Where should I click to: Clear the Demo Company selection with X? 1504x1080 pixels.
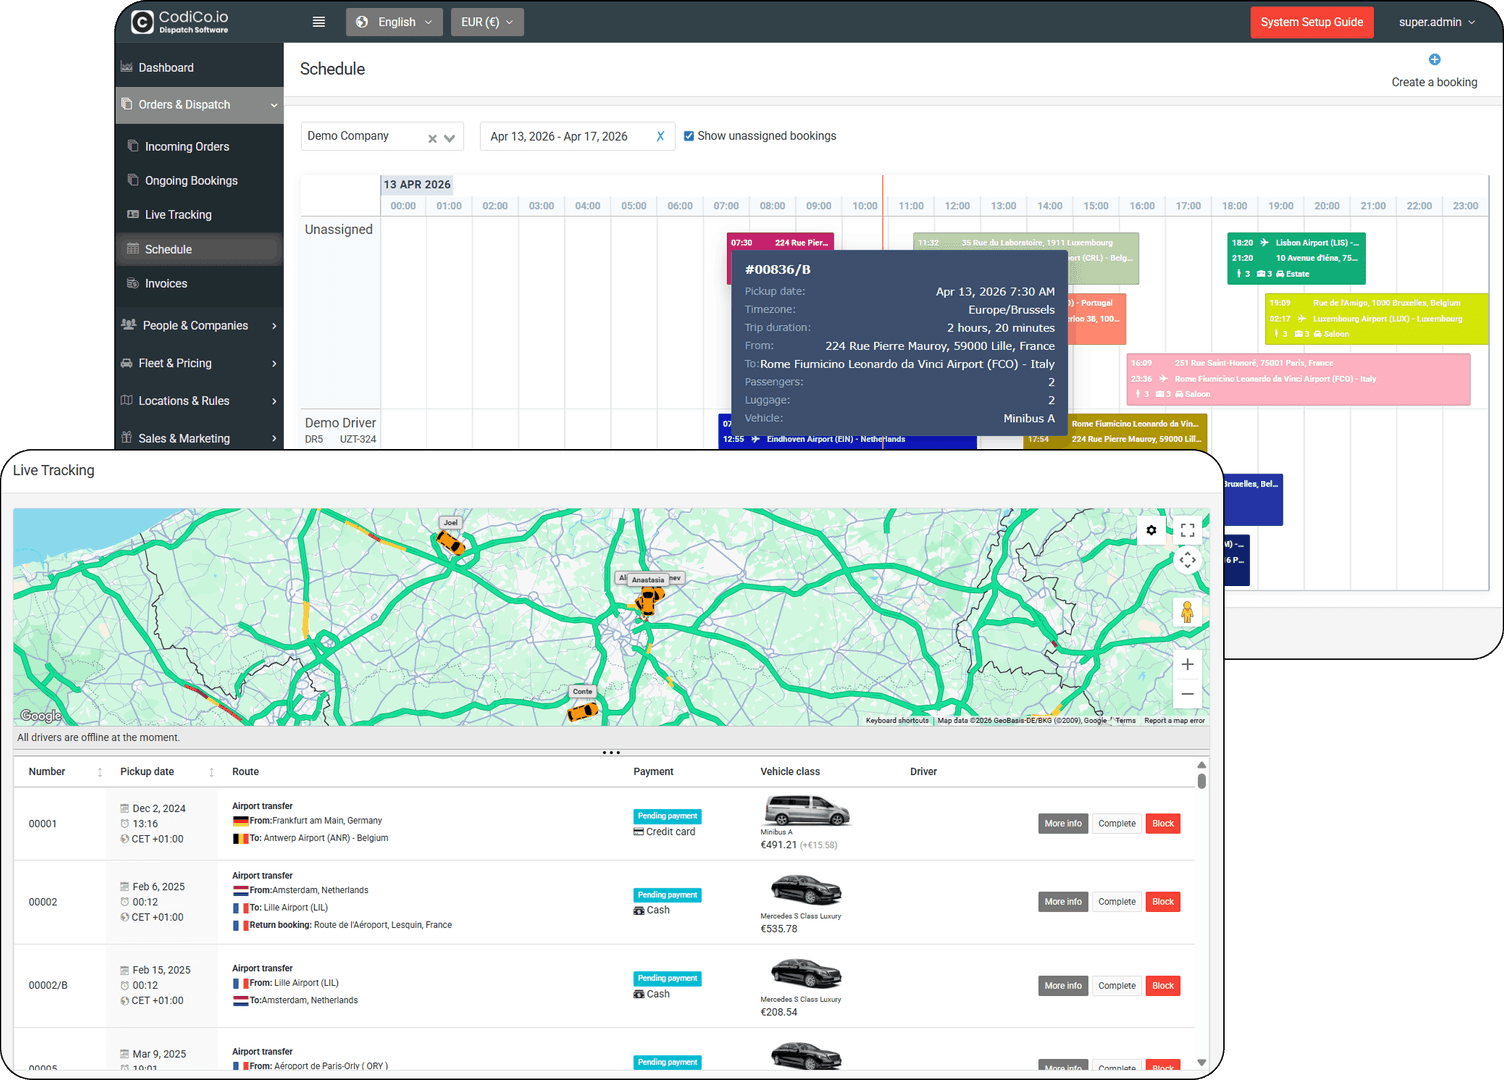(432, 139)
